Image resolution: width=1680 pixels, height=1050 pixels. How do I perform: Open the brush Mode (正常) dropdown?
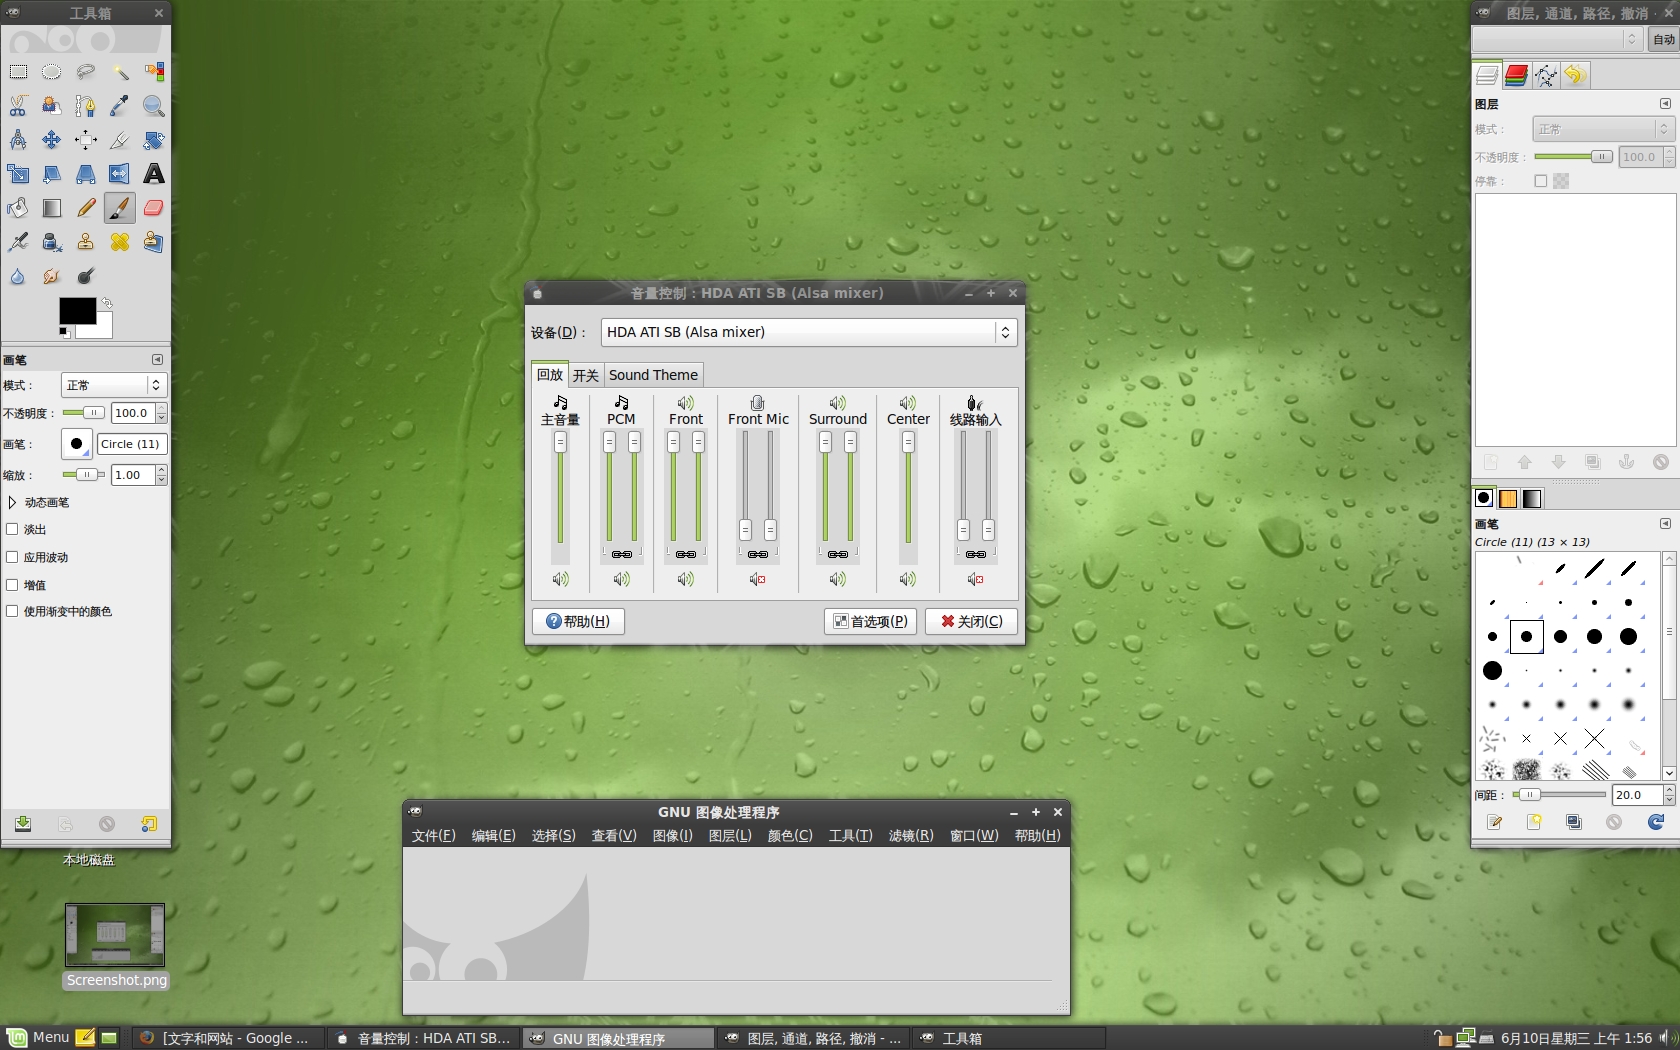tap(113, 385)
